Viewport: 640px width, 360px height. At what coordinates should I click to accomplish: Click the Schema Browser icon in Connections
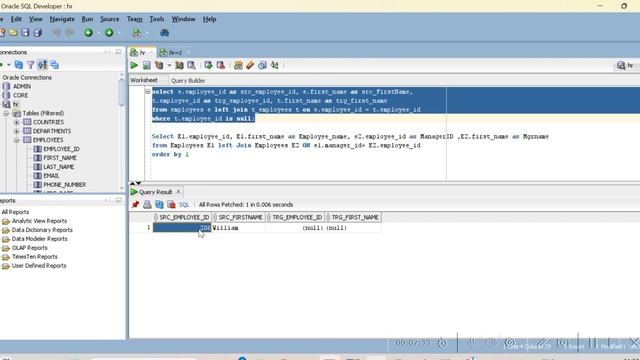coord(42,65)
